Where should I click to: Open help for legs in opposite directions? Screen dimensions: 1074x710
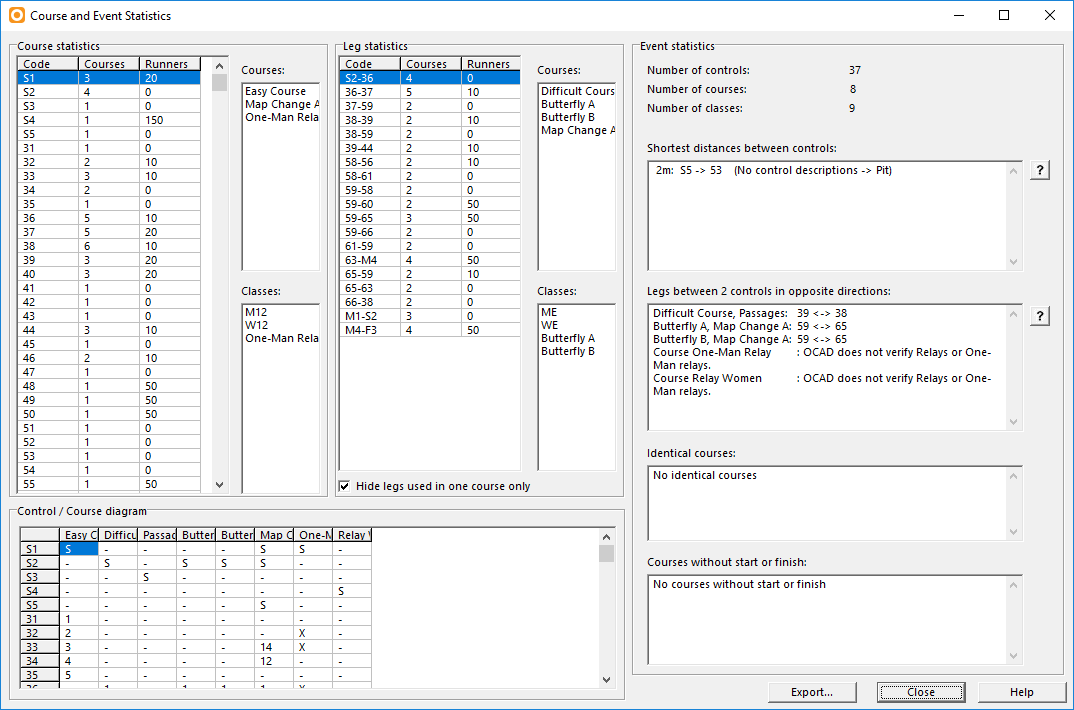coord(1039,316)
